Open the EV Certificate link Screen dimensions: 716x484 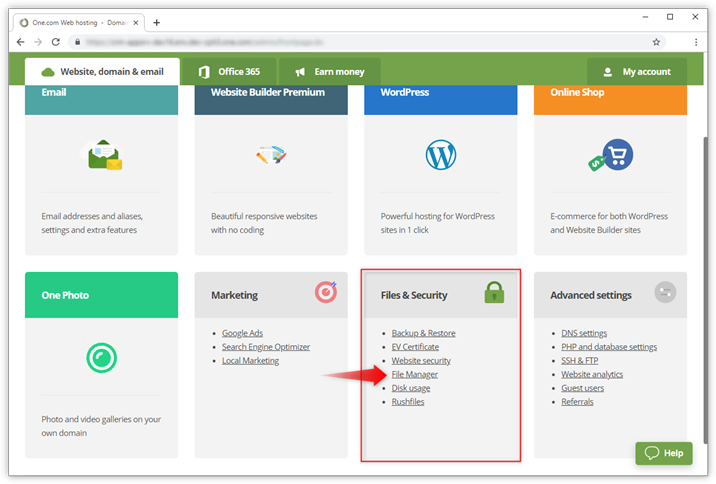[x=415, y=347]
